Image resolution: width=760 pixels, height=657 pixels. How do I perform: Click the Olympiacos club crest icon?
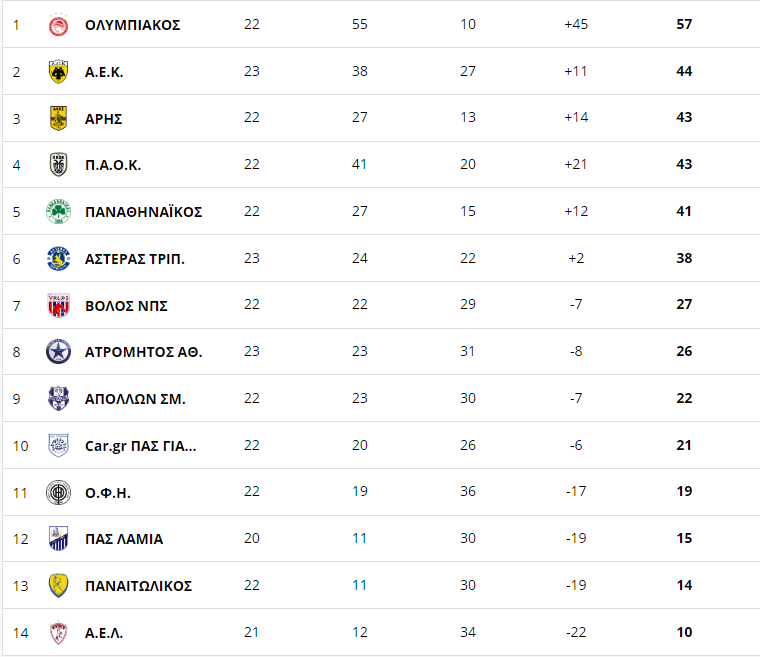pos(58,25)
